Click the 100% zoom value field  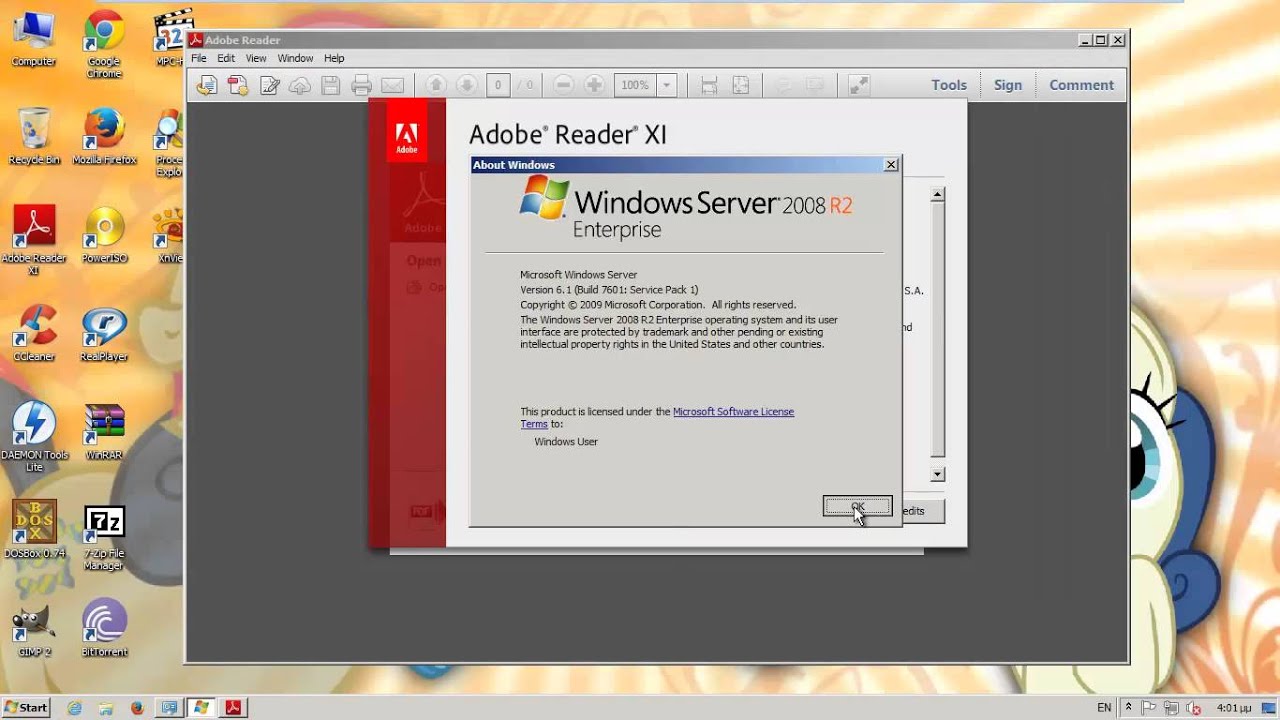(635, 85)
